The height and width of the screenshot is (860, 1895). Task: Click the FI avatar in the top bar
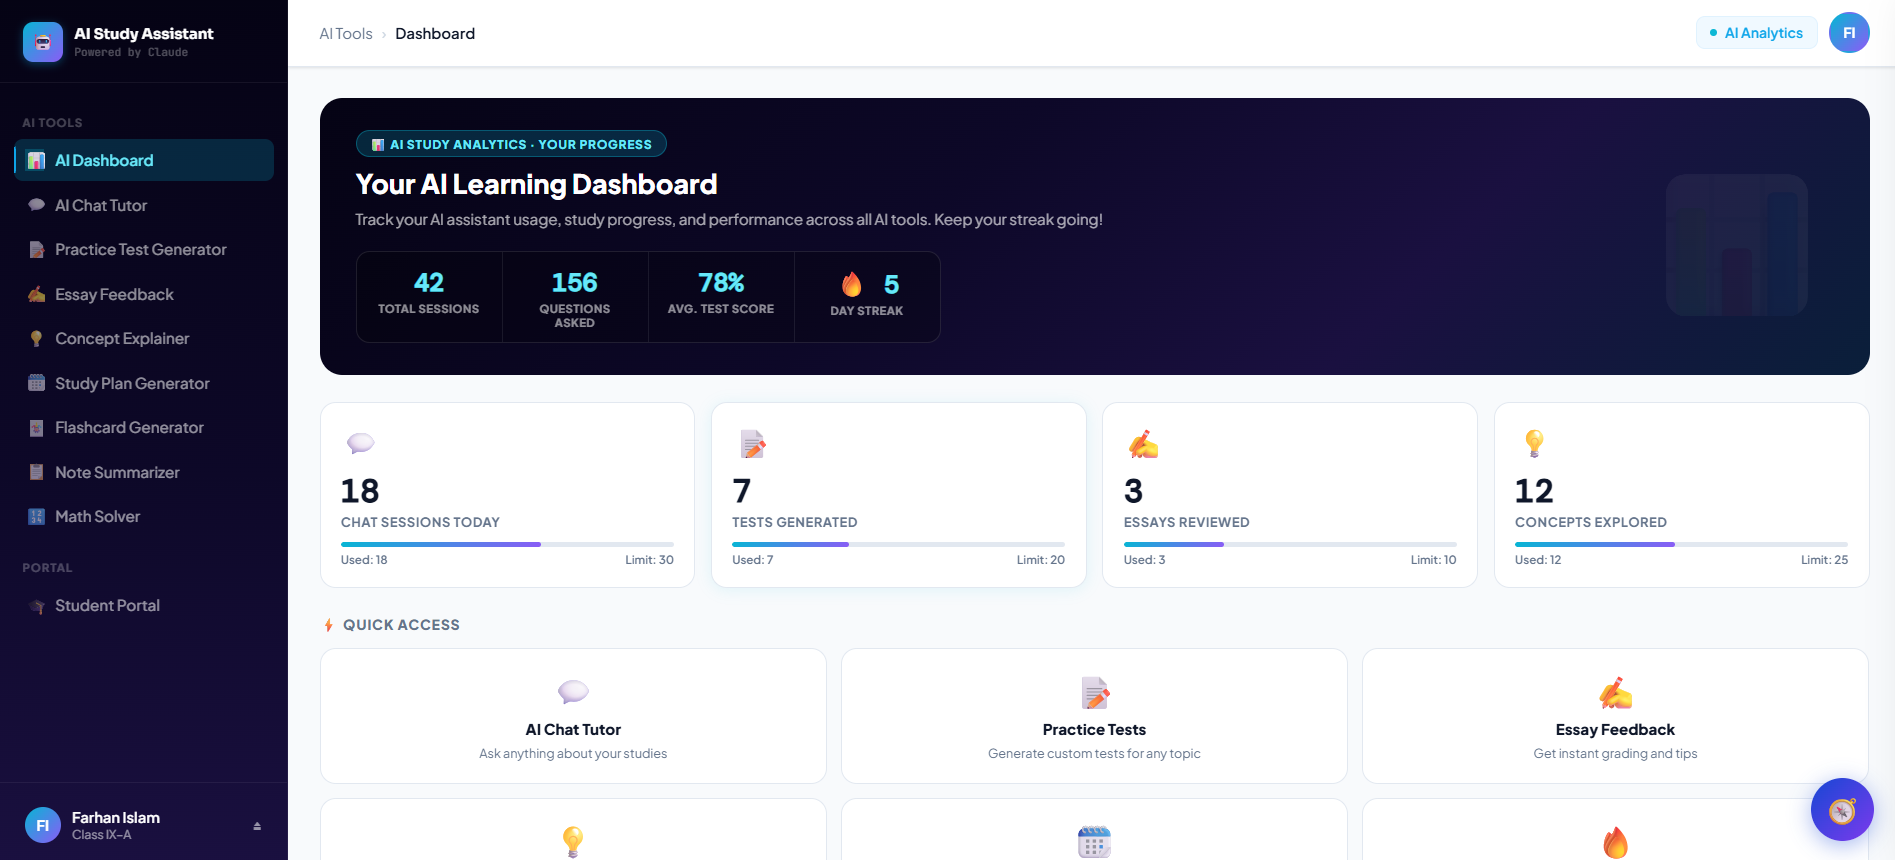1849,33
